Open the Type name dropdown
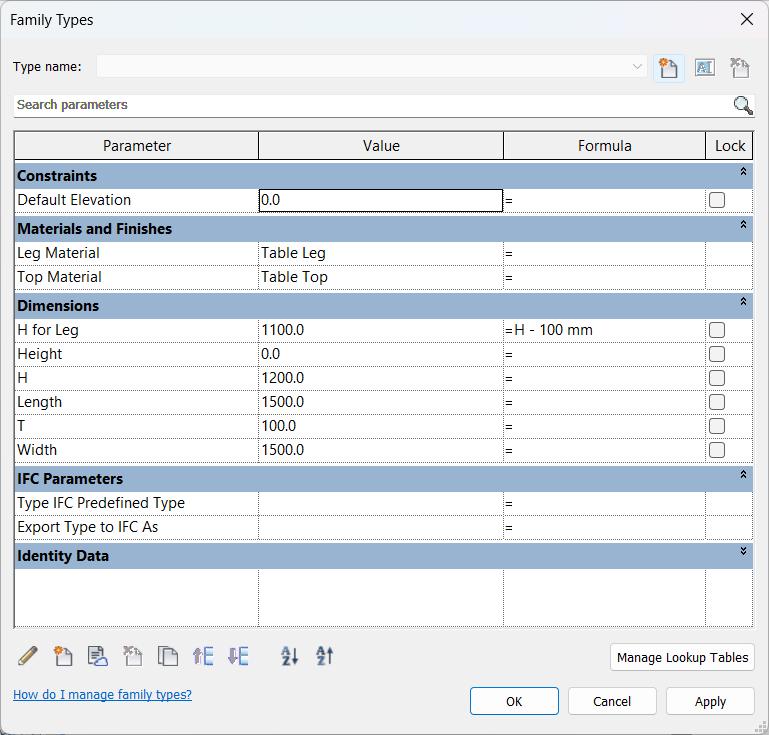769x735 pixels. point(637,67)
